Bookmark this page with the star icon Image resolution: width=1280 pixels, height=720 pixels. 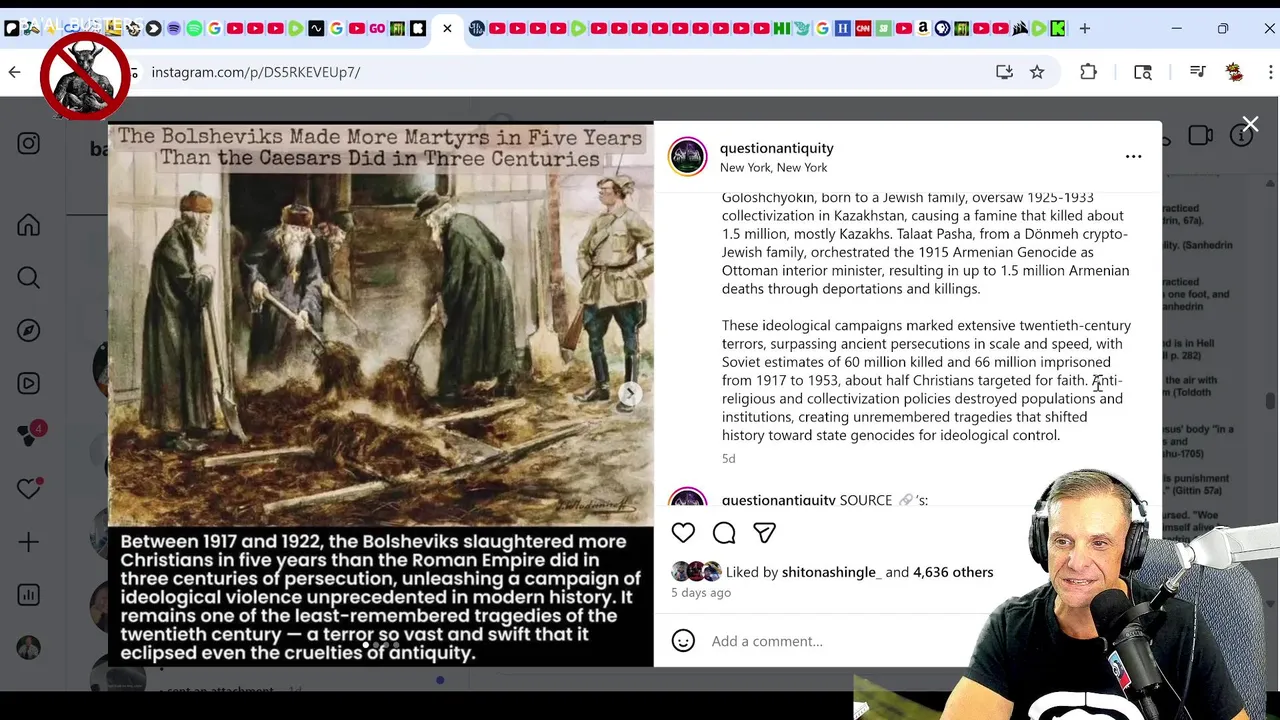point(1037,72)
